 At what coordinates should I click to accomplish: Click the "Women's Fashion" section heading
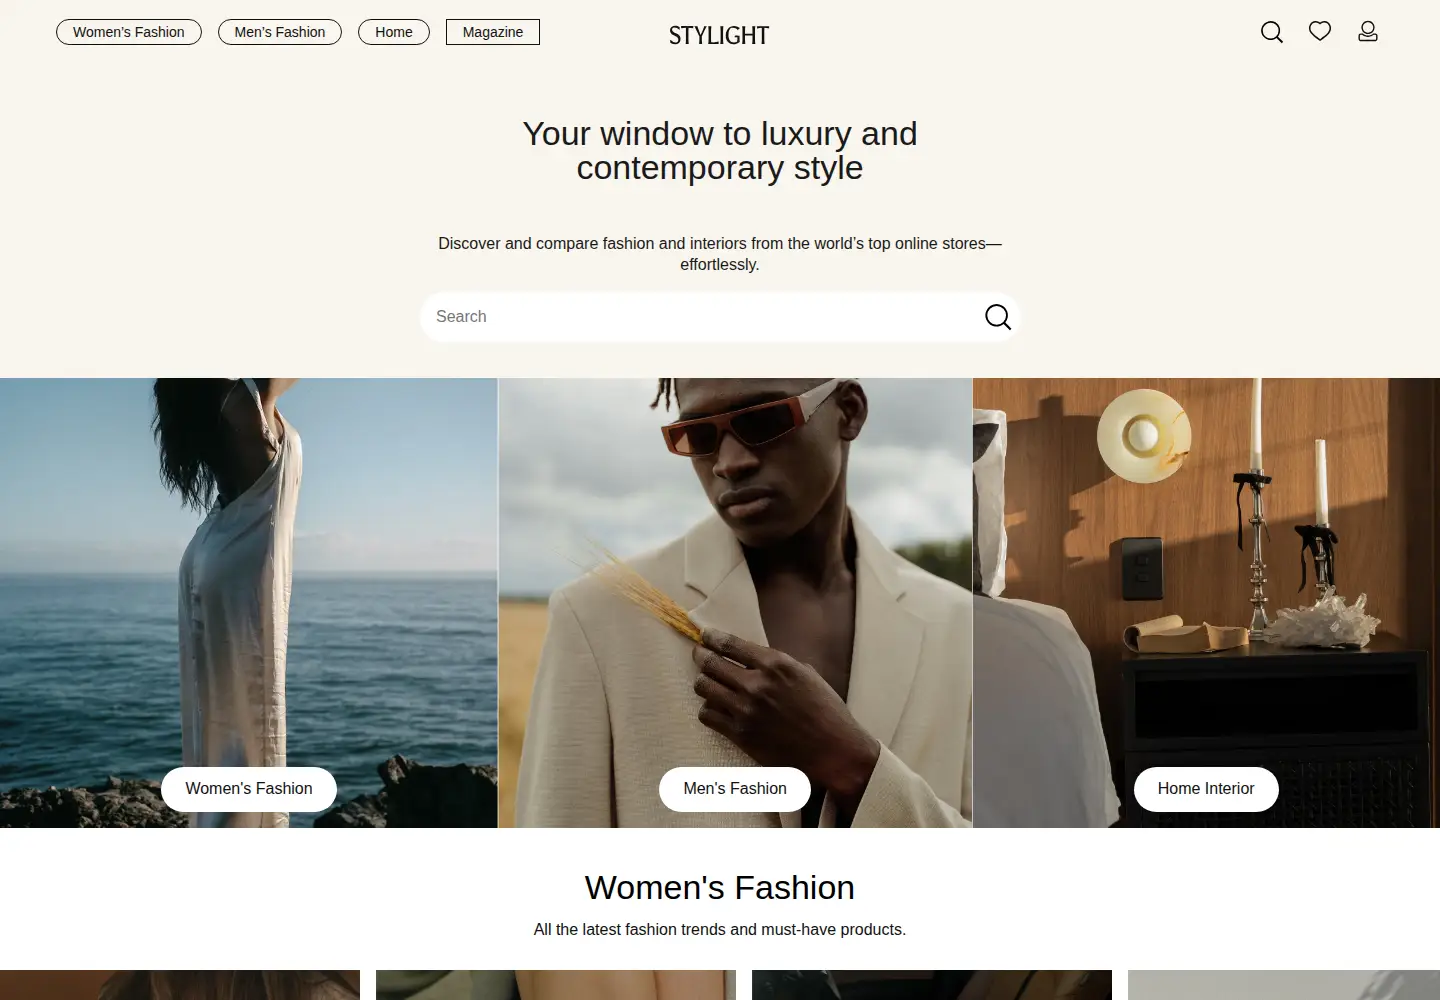[x=720, y=888]
